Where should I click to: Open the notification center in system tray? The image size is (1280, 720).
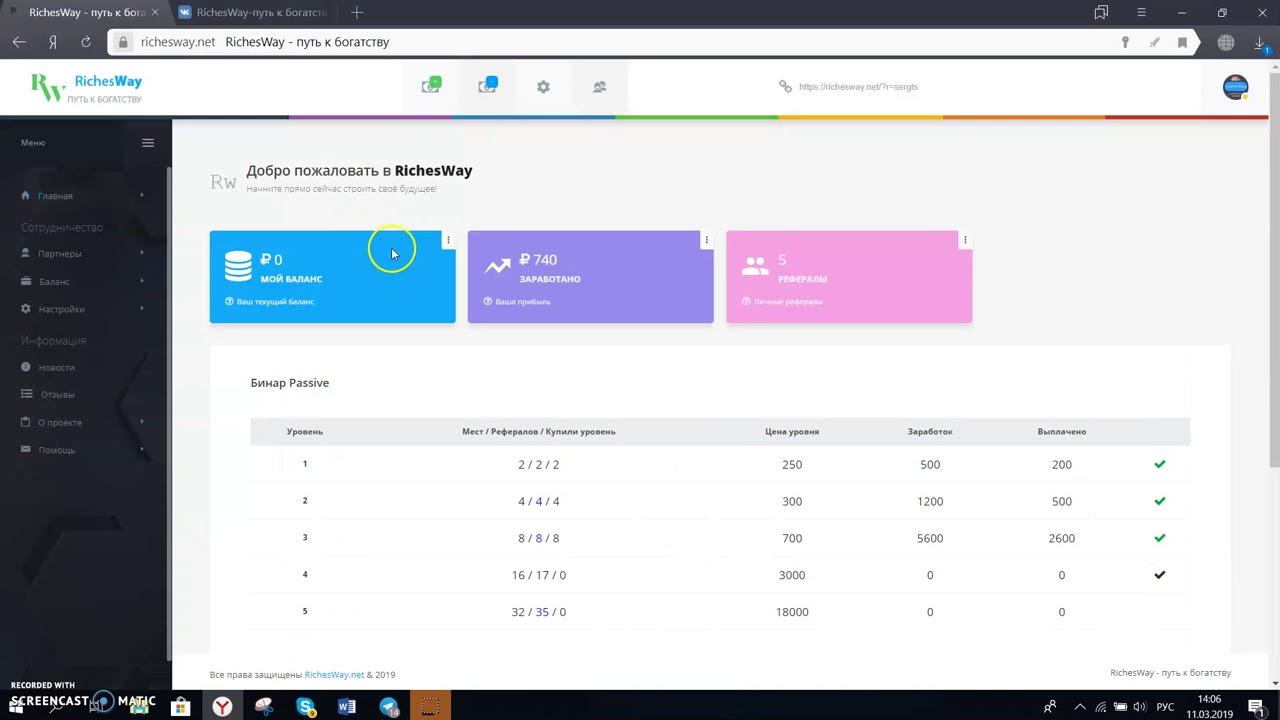[x=1255, y=706]
